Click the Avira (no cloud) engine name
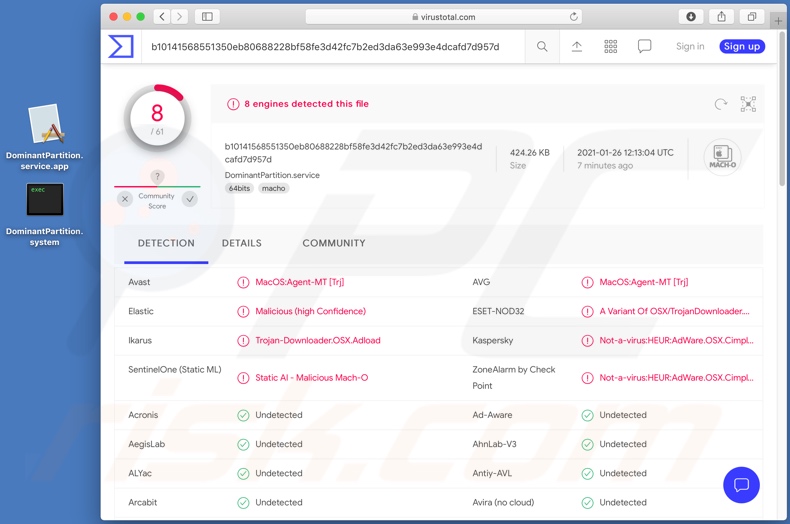The image size is (790, 524). [503, 503]
